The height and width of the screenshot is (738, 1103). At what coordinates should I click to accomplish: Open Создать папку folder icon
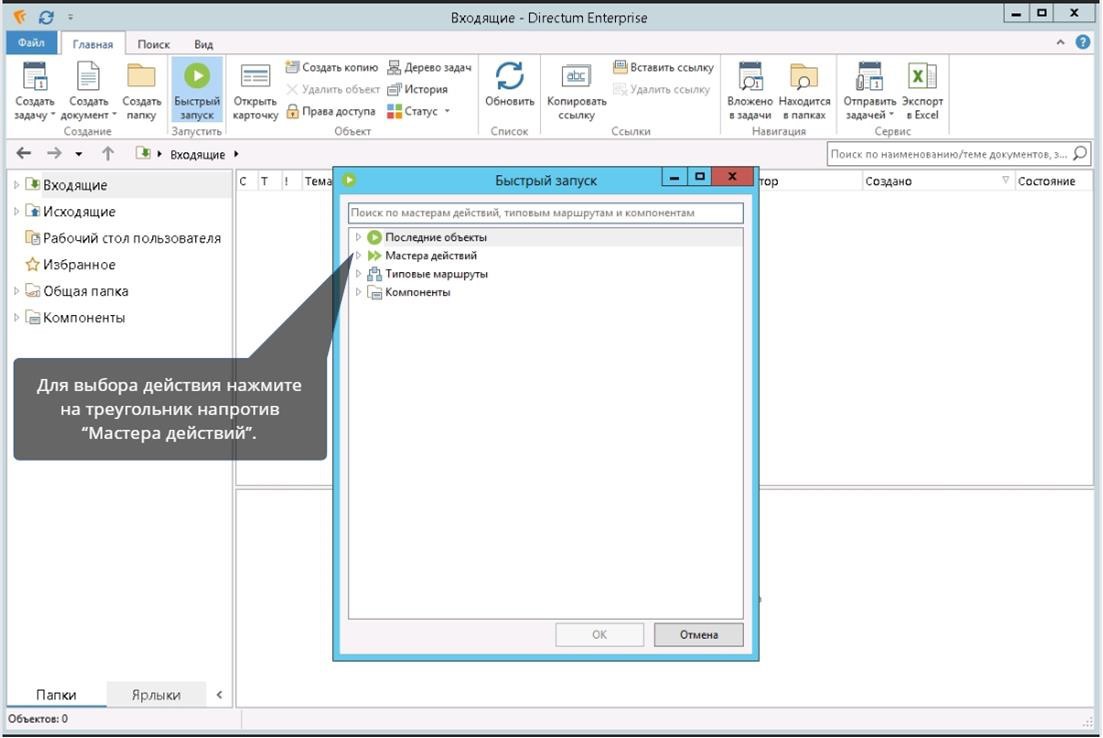coord(141,78)
